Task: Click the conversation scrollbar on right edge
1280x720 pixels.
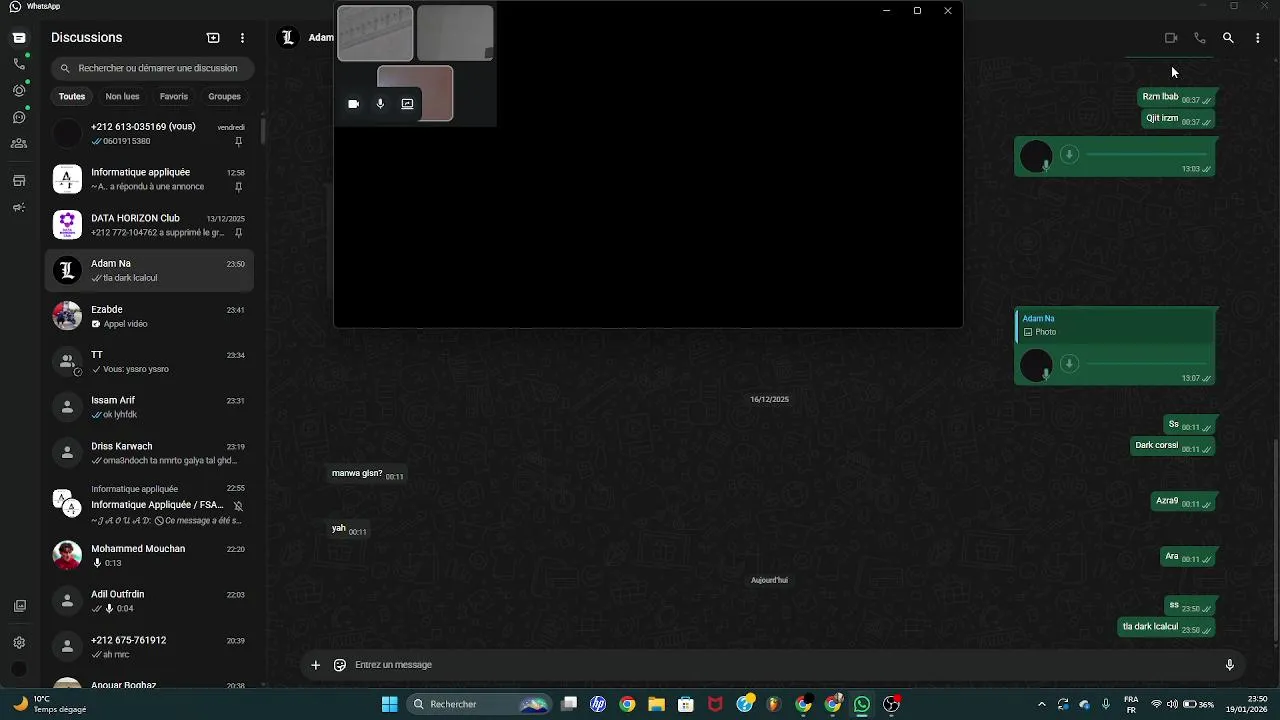Action: [1276, 540]
